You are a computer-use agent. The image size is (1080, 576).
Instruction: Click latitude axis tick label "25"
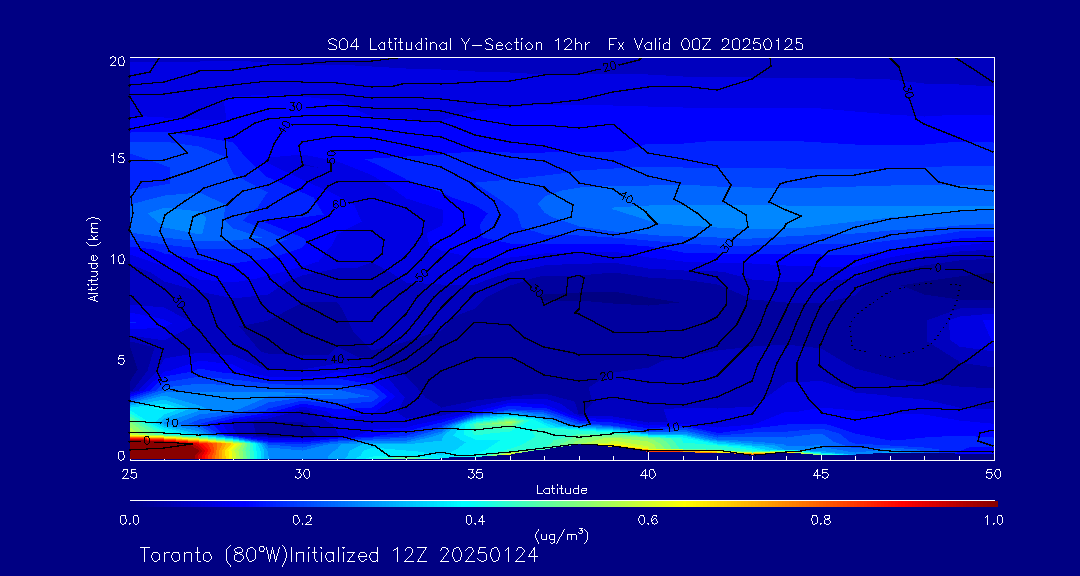pos(128,473)
